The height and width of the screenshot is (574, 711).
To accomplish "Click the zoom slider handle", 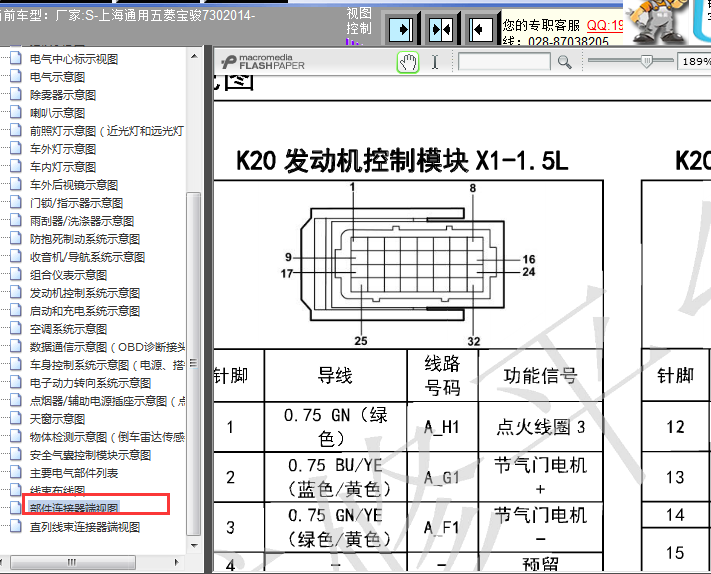I will click(x=647, y=61).
